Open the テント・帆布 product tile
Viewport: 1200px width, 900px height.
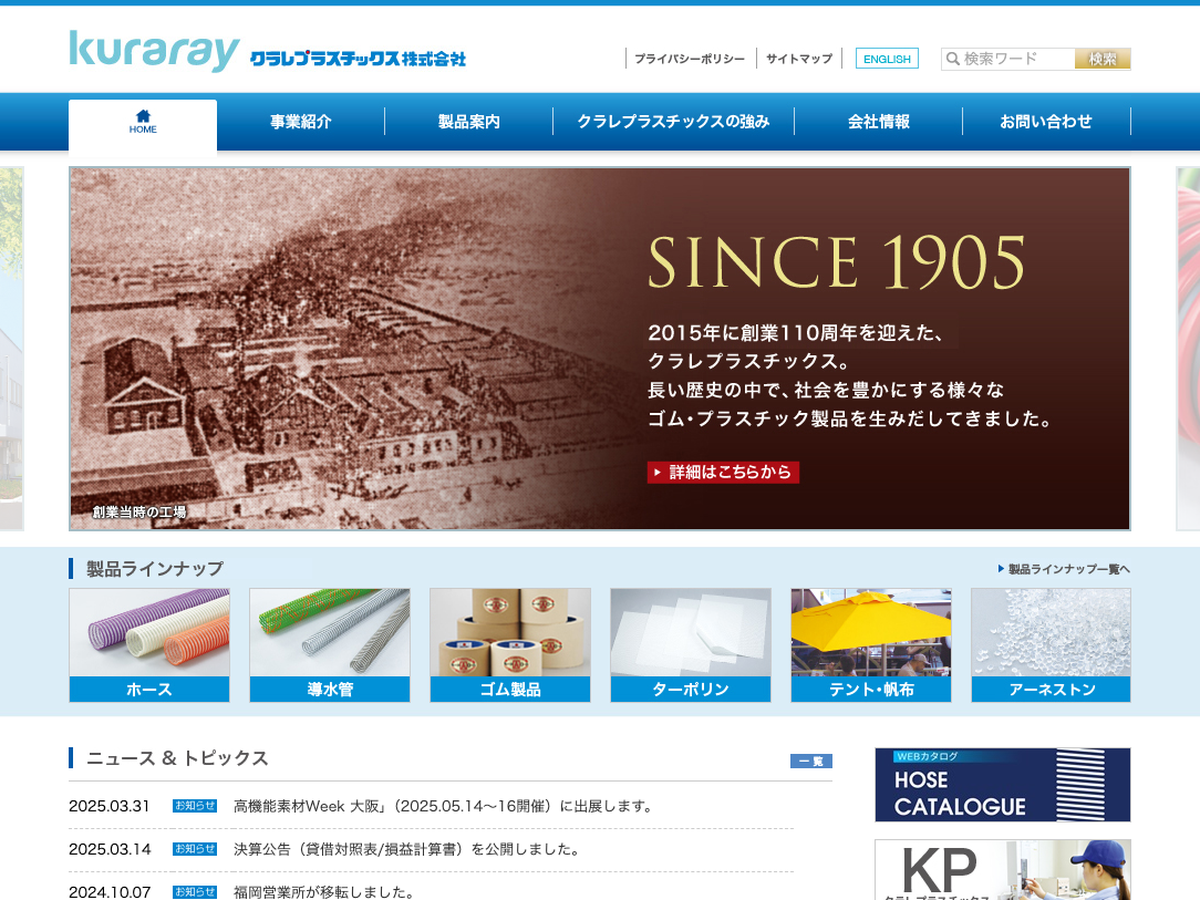871,644
